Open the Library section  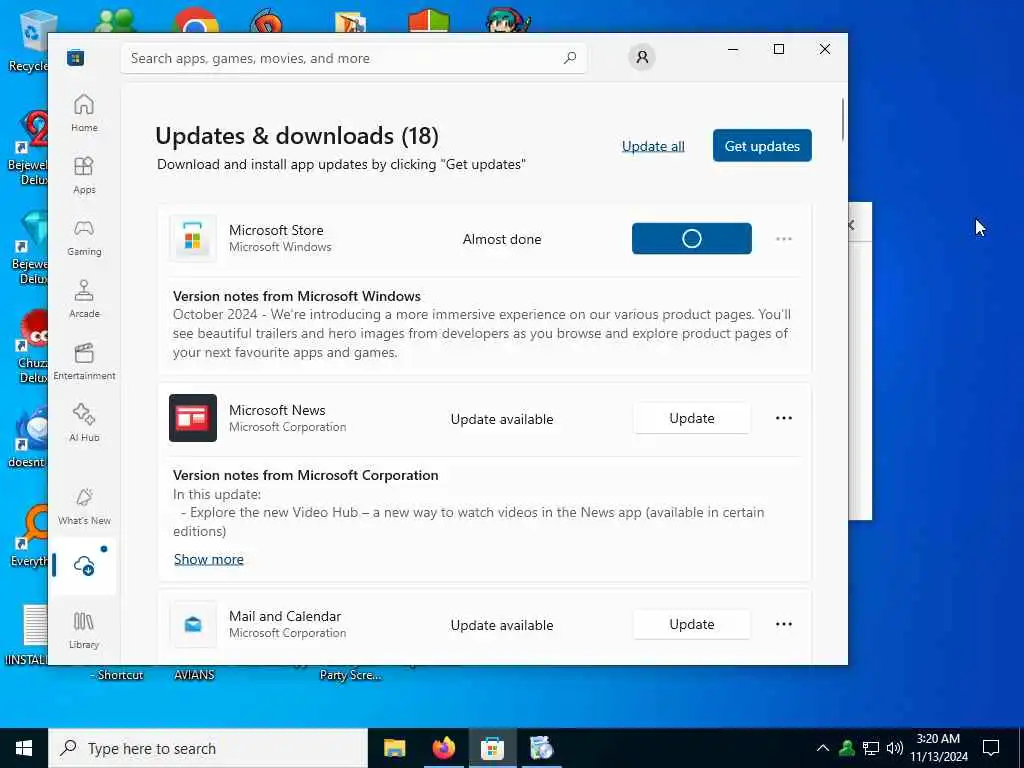pos(84,630)
